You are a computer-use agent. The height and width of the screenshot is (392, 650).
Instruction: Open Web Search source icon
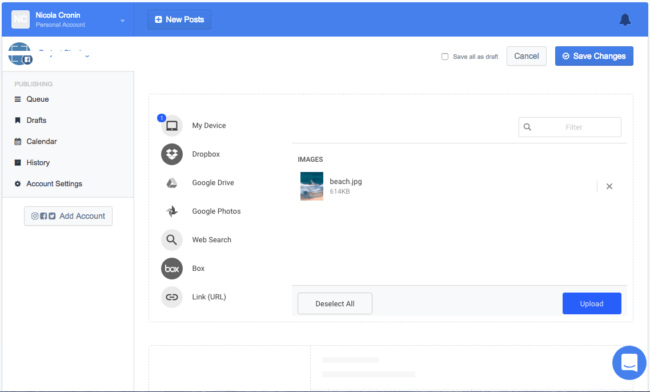pos(172,240)
